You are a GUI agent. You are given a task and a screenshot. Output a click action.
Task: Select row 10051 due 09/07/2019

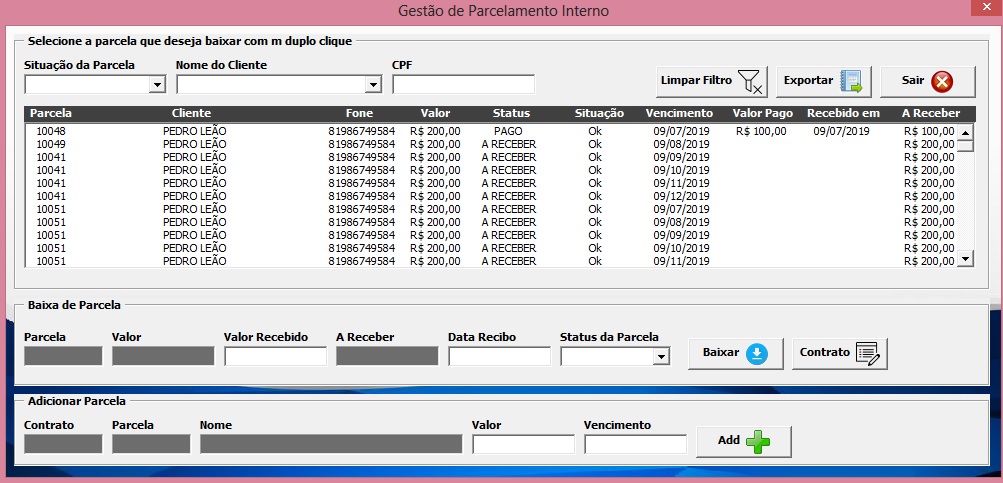[x=491, y=209]
